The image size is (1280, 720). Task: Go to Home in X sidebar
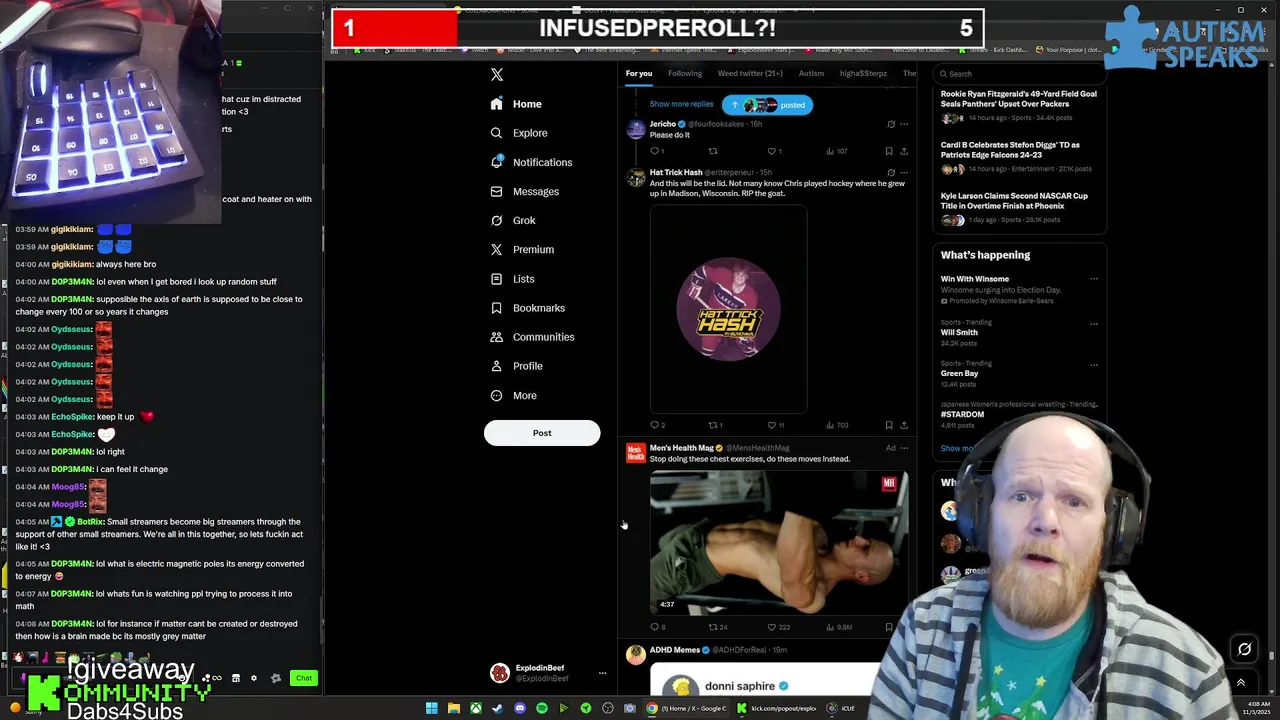click(x=516, y=104)
